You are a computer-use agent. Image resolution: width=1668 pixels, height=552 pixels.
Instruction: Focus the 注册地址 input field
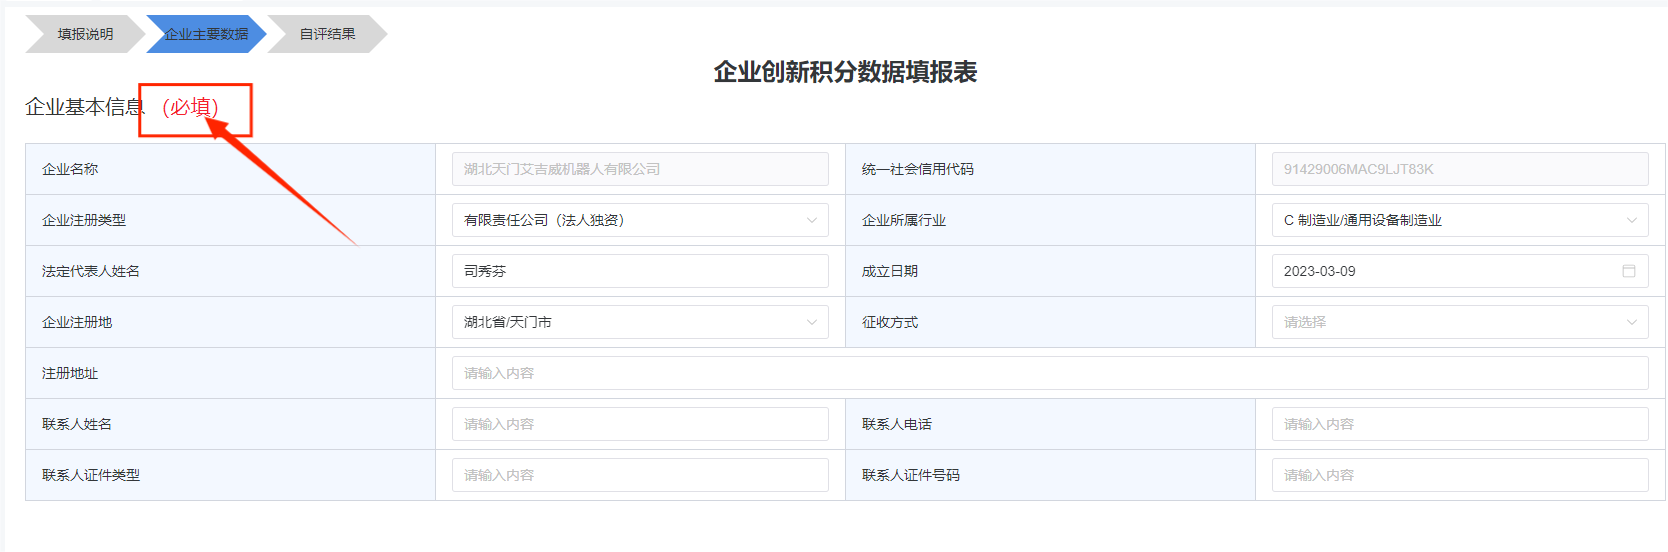1050,373
